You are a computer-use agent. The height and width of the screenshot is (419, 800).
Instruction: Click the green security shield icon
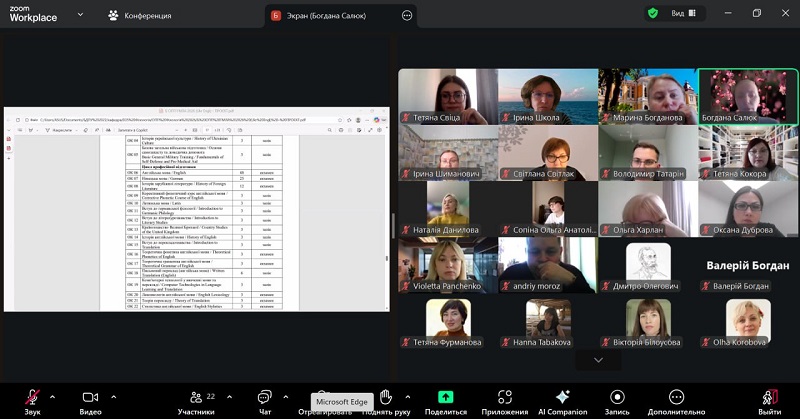click(653, 14)
